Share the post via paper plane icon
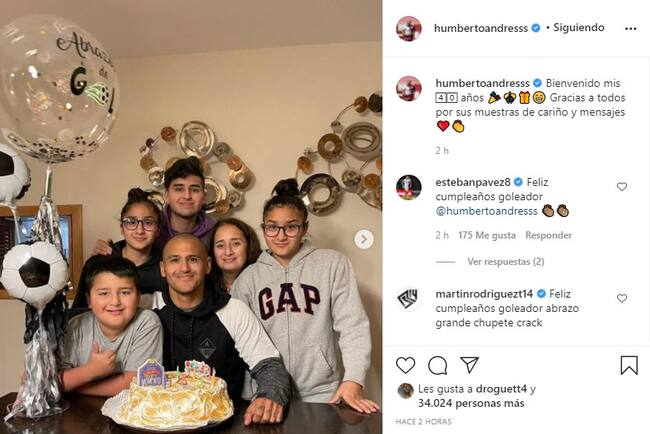The height and width of the screenshot is (434, 650). pyautogui.click(x=470, y=365)
